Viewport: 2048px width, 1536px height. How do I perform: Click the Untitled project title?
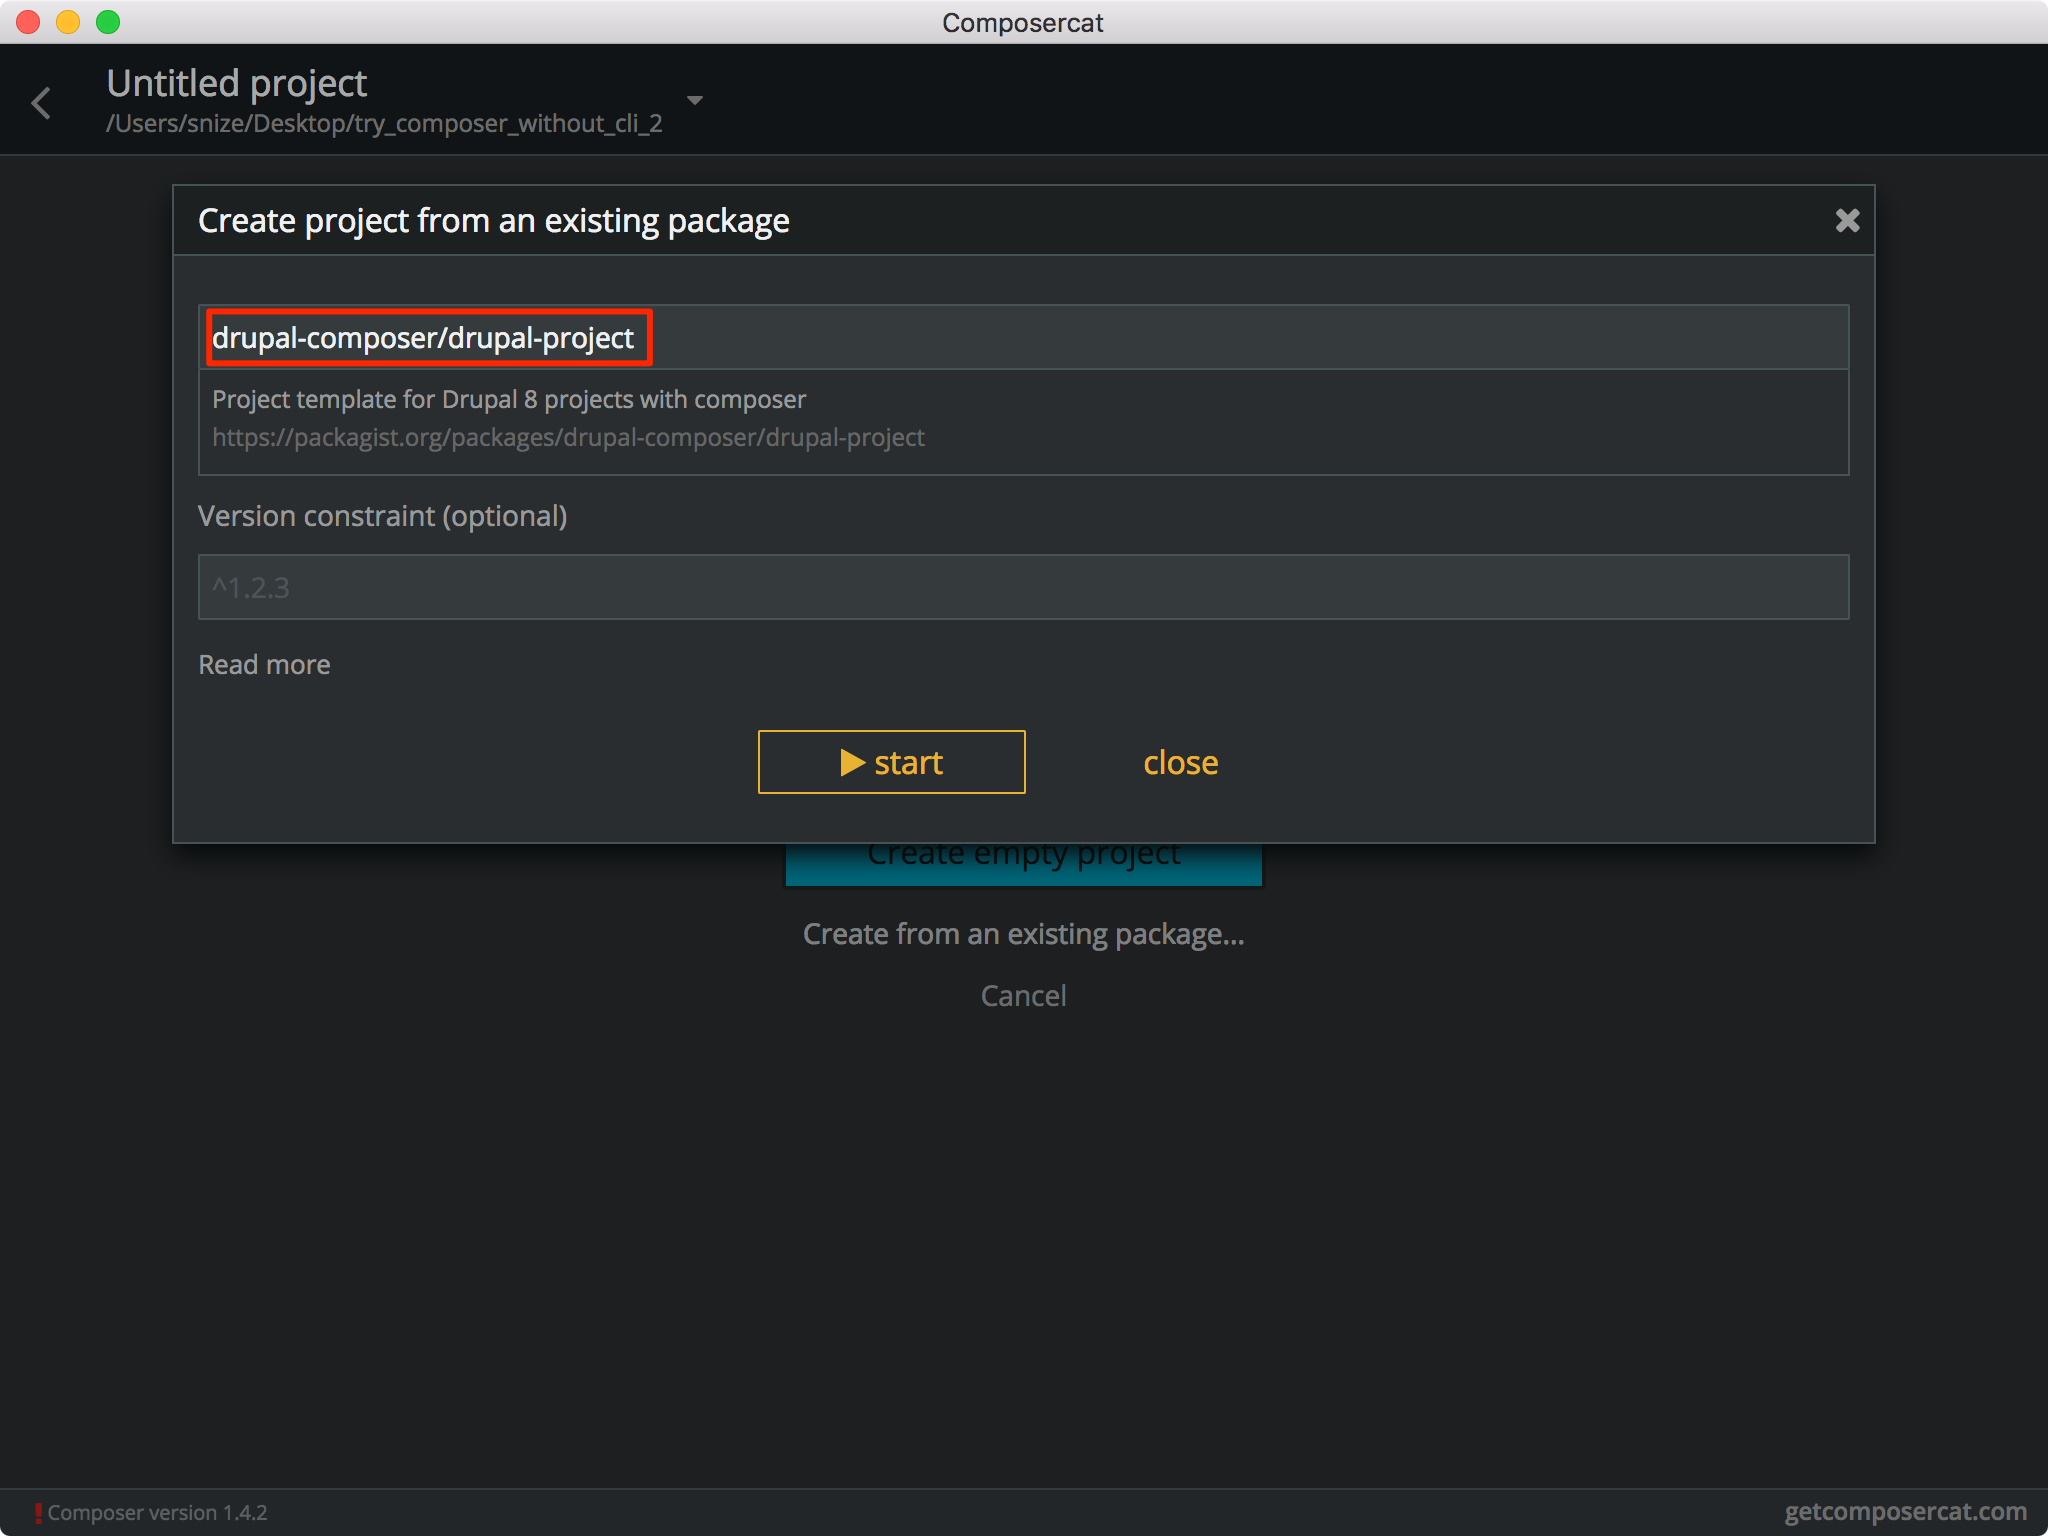coord(237,83)
